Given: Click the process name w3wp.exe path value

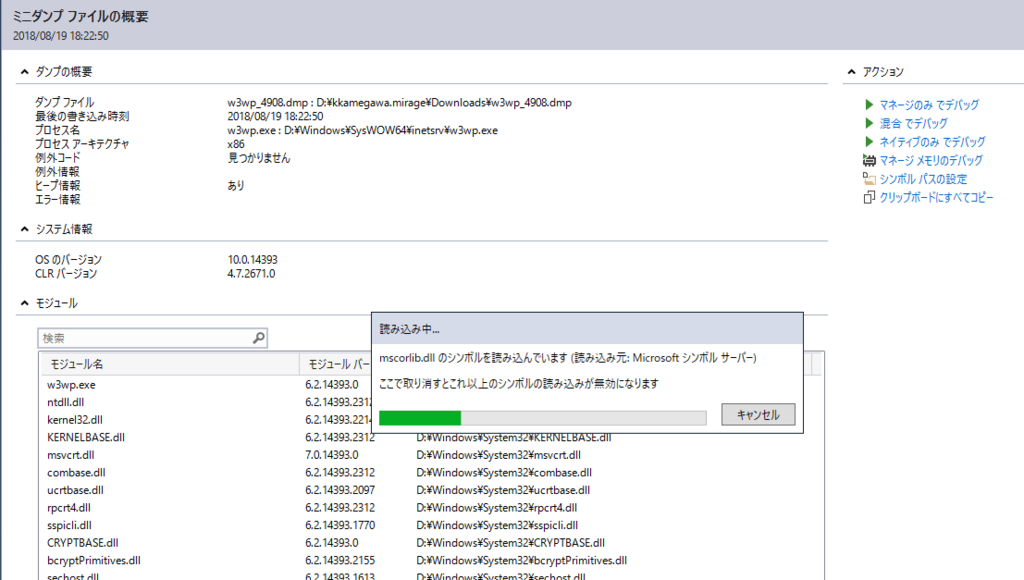Looking at the screenshot, I should click(x=362, y=131).
